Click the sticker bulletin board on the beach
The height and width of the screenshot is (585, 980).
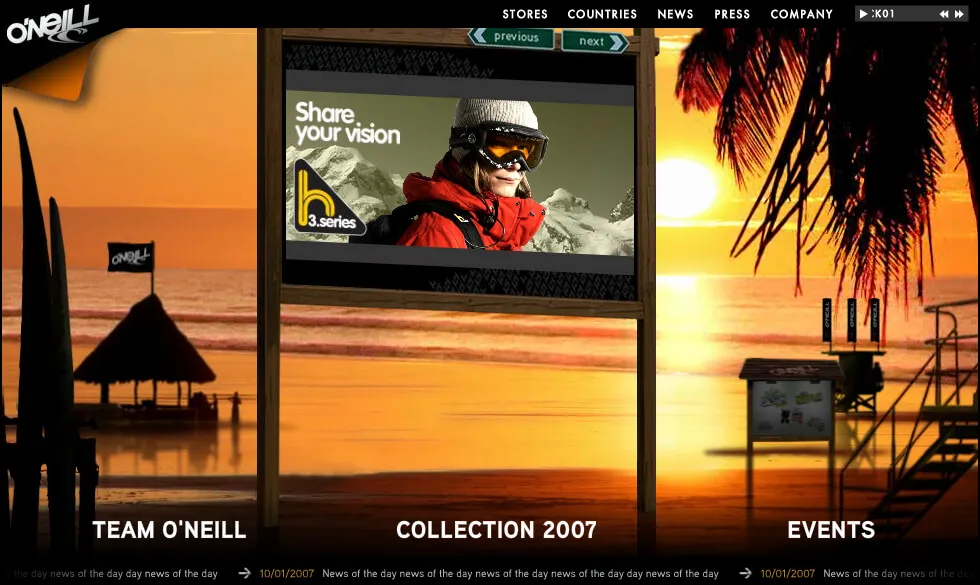click(x=791, y=400)
